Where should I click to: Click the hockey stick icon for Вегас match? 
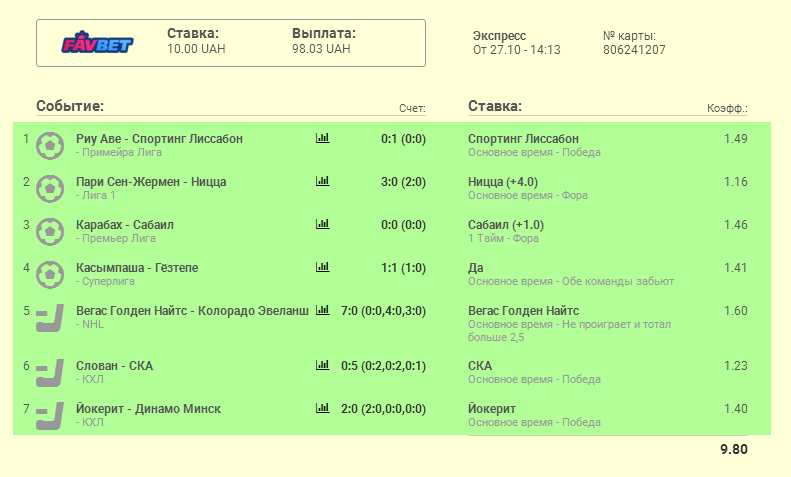coord(48,319)
